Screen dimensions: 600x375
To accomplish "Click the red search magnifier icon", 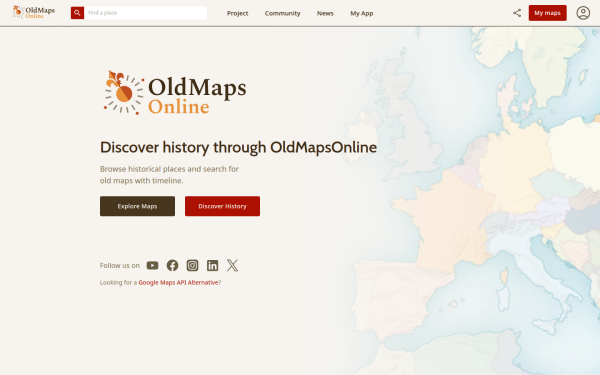I will 77,13.
